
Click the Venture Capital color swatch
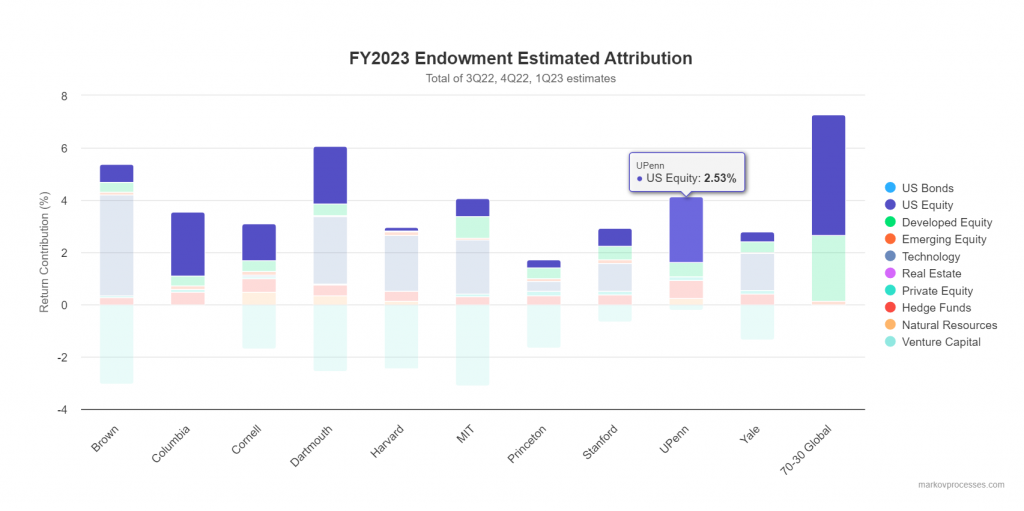pyautogui.click(x=889, y=341)
